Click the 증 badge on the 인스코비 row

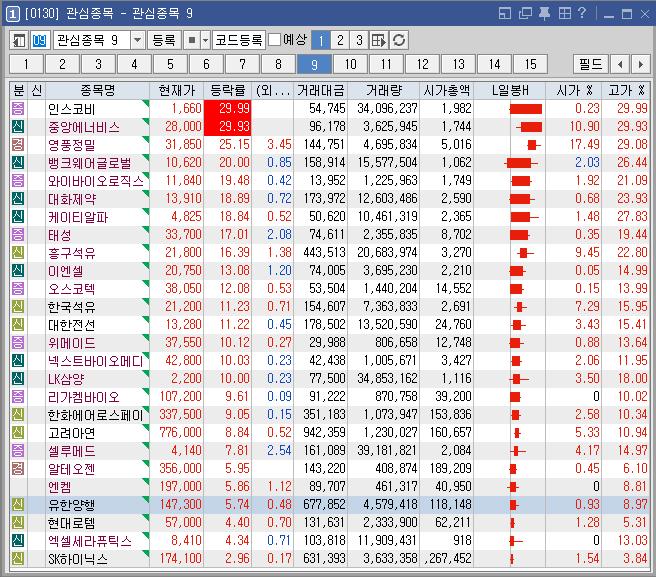[18, 108]
